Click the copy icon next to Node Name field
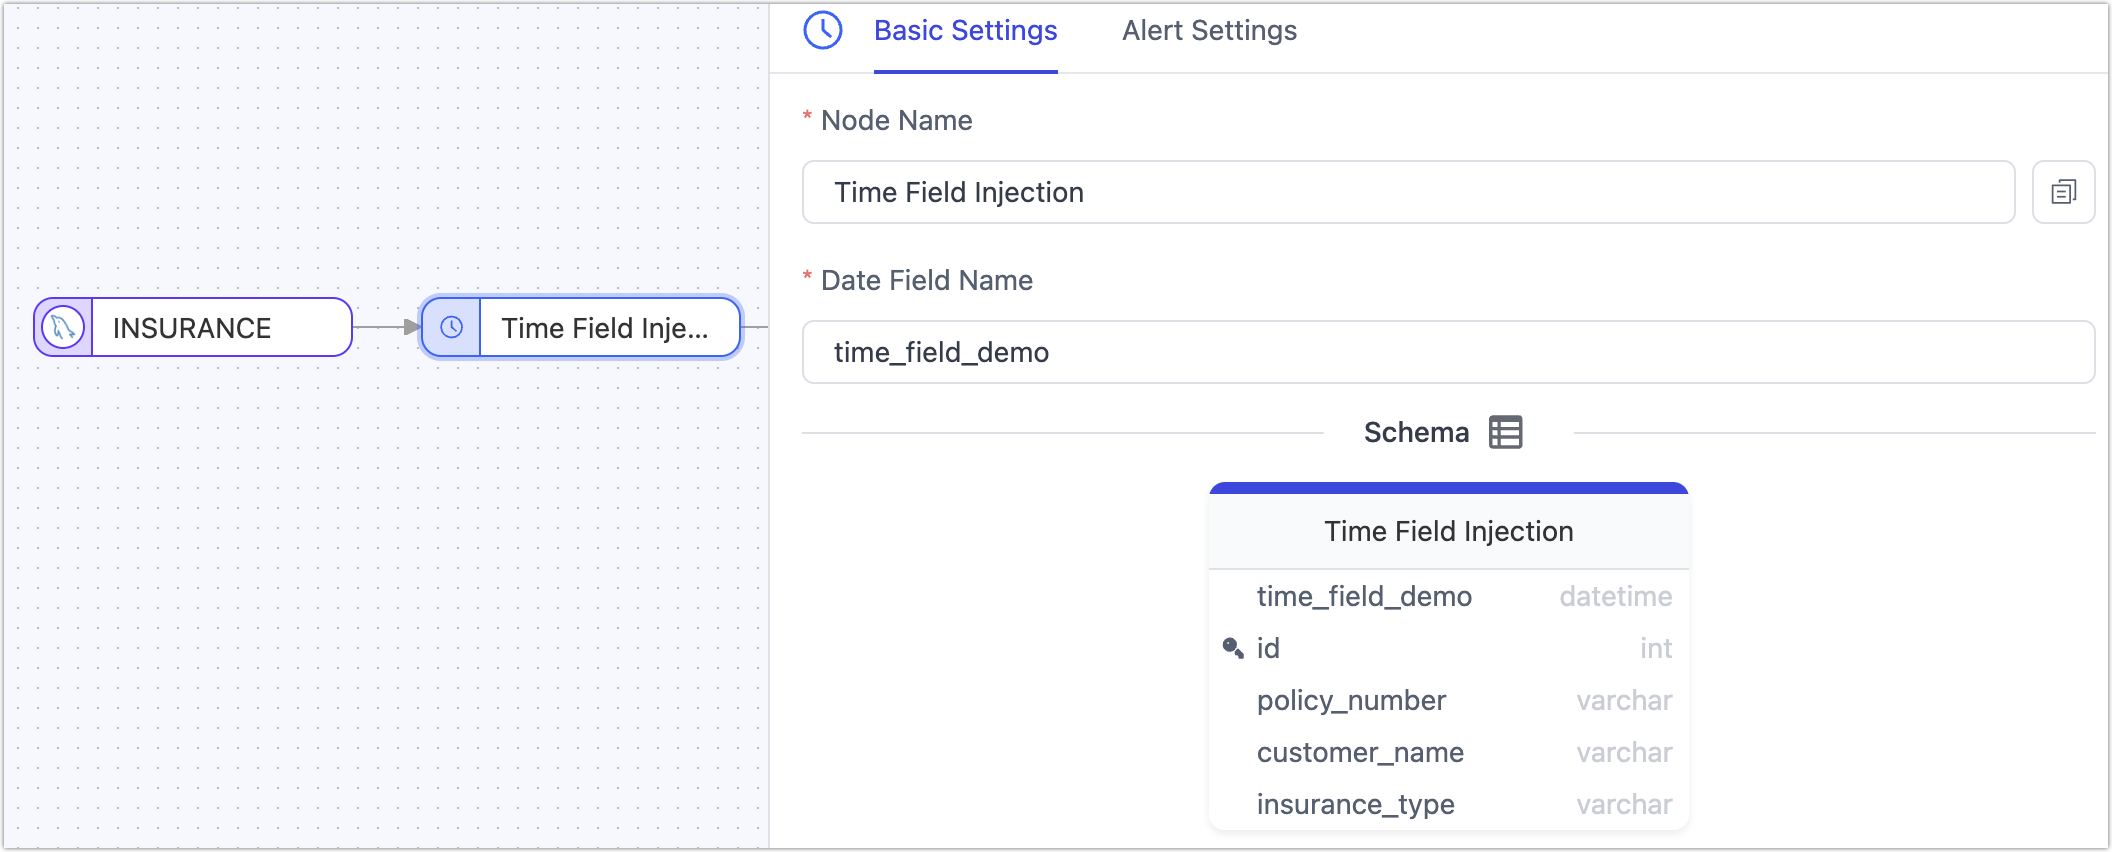 pyautogui.click(x=2063, y=191)
